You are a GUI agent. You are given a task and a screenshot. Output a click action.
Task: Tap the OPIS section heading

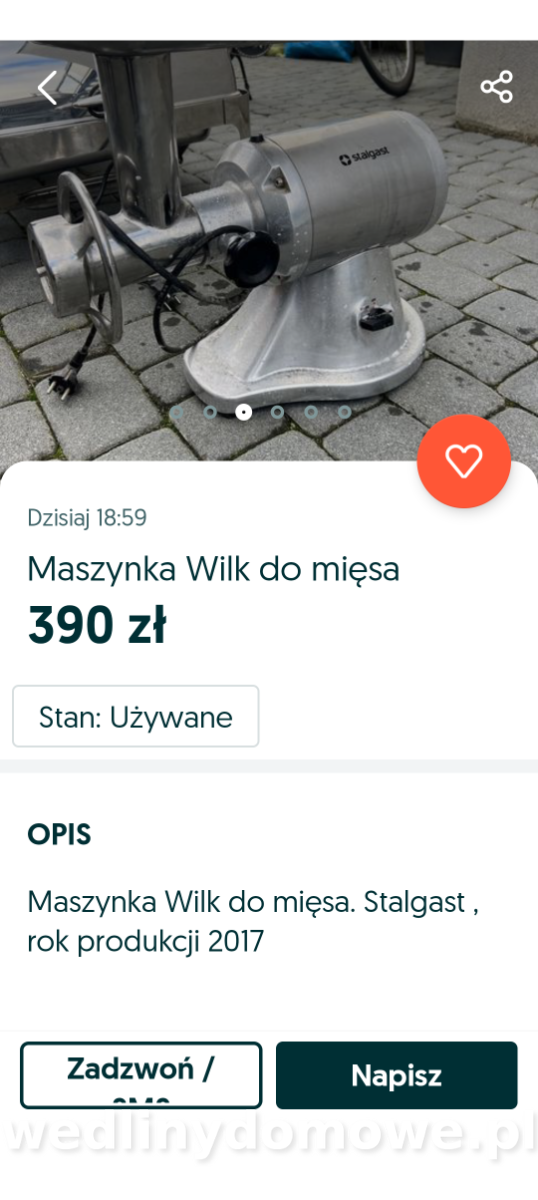pos(59,835)
